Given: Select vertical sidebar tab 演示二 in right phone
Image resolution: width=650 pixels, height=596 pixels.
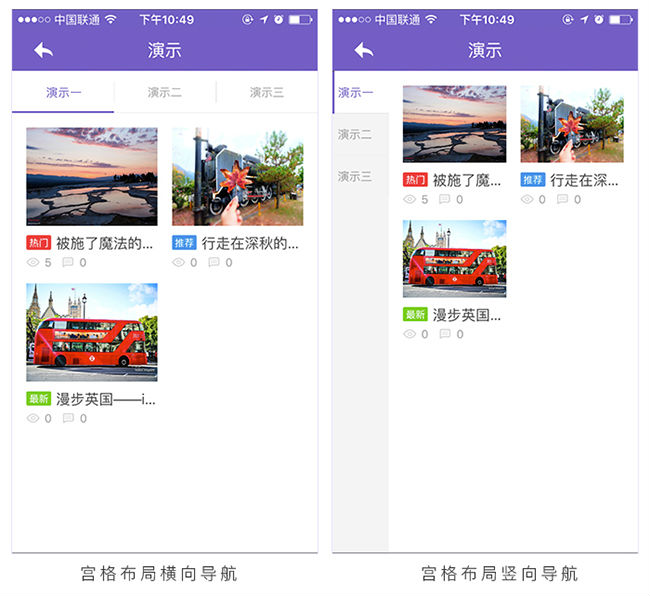Looking at the screenshot, I should click(355, 135).
